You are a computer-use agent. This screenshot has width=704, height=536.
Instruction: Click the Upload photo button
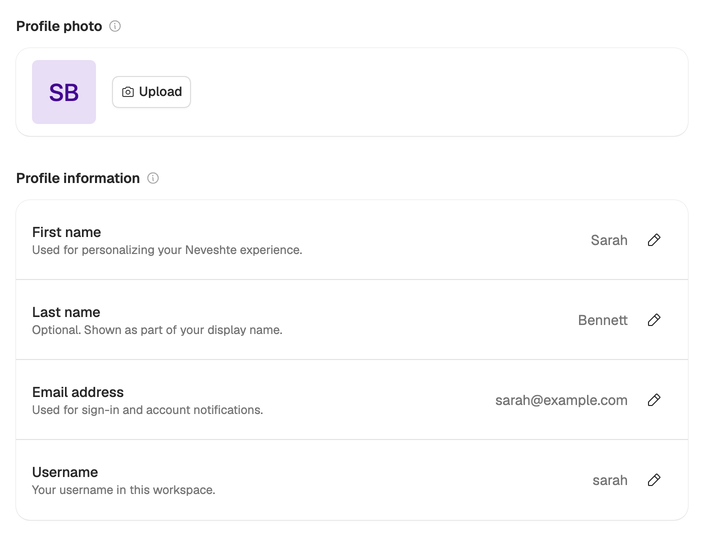[x=151, y=92]
